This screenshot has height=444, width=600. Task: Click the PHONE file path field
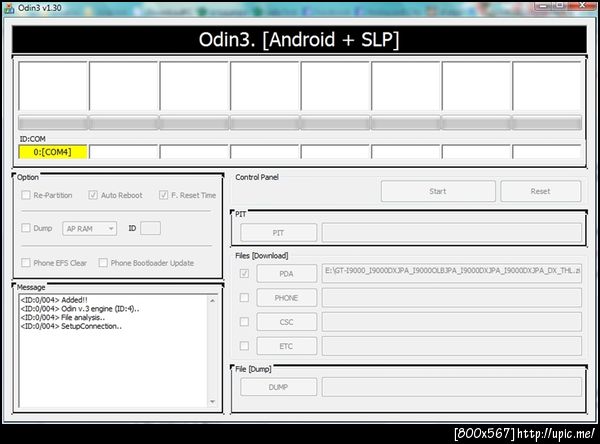coord(452,298)
